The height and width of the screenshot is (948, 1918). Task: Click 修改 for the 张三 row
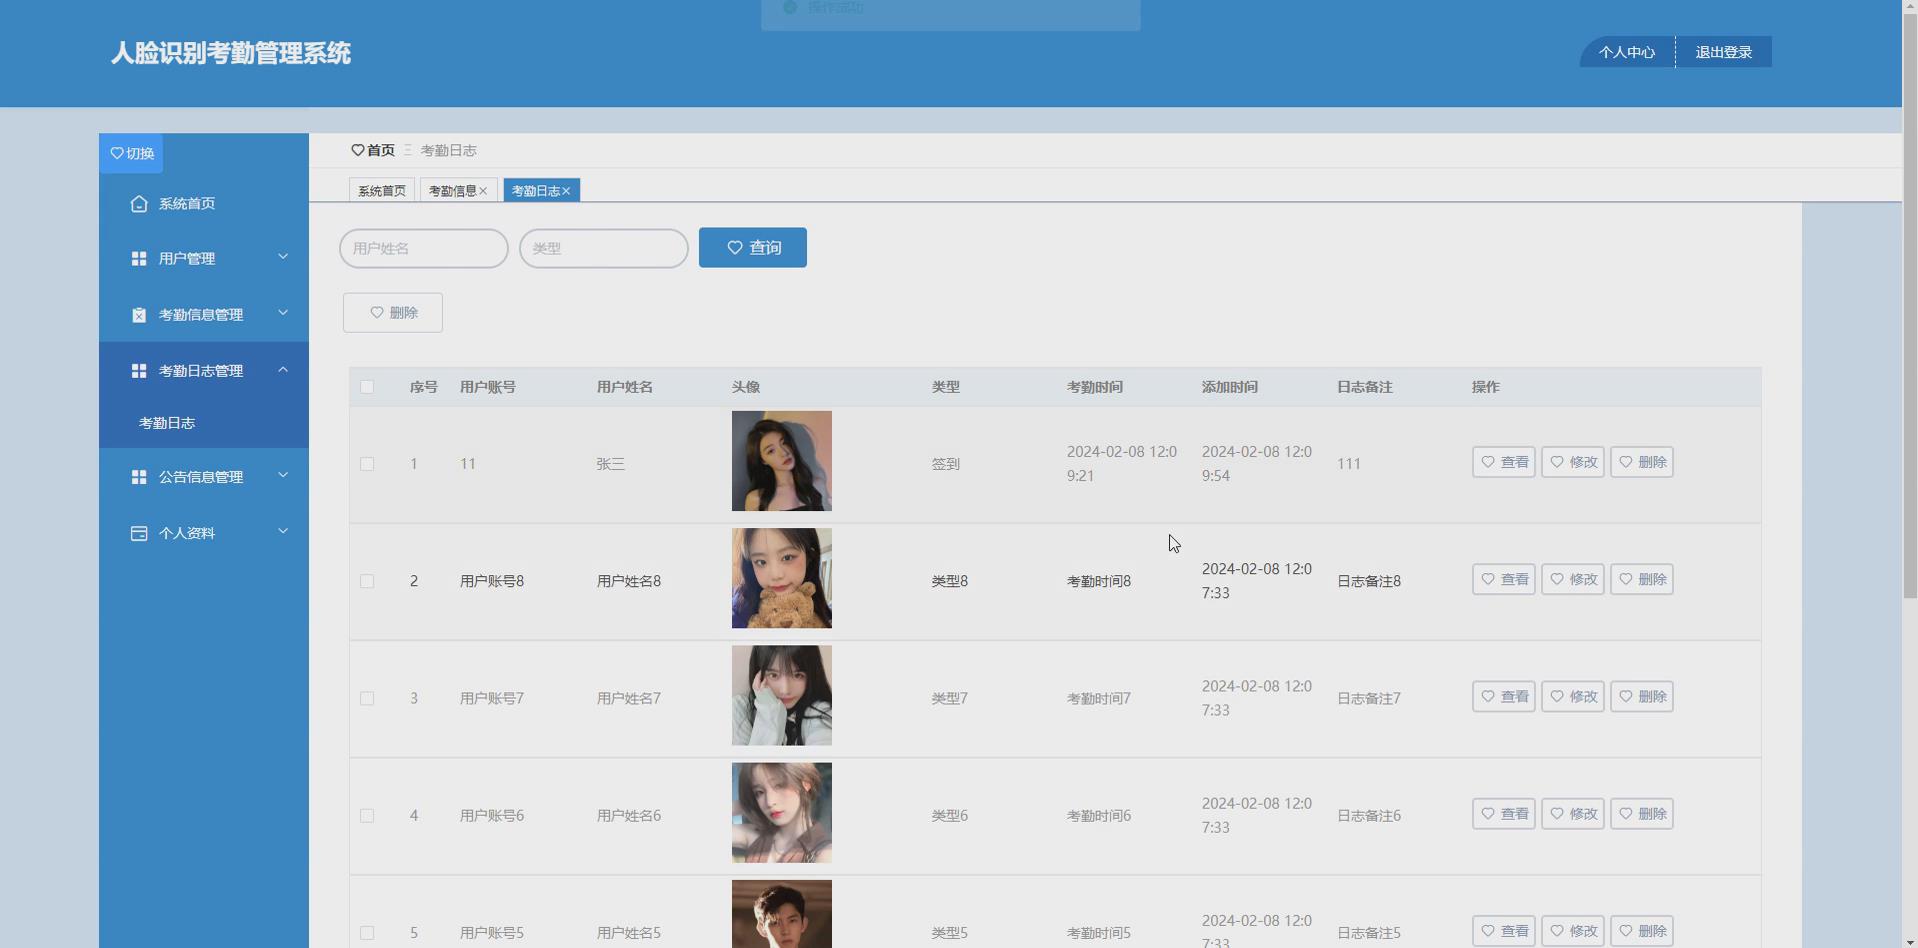pos(1573,462)
